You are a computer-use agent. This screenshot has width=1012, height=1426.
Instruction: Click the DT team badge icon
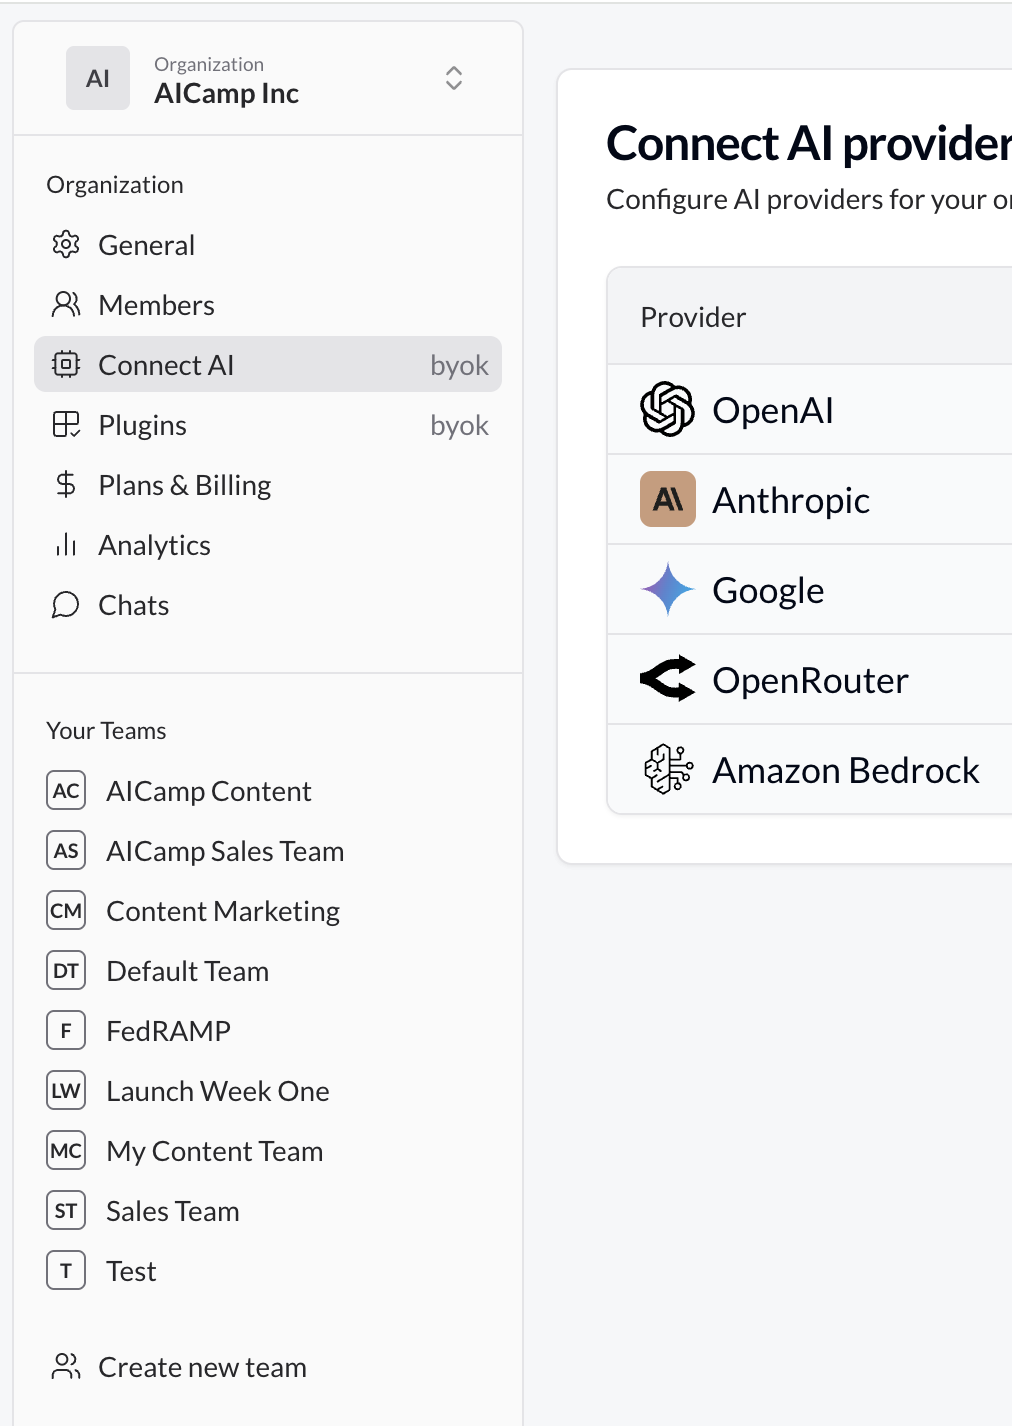[66, 970]
